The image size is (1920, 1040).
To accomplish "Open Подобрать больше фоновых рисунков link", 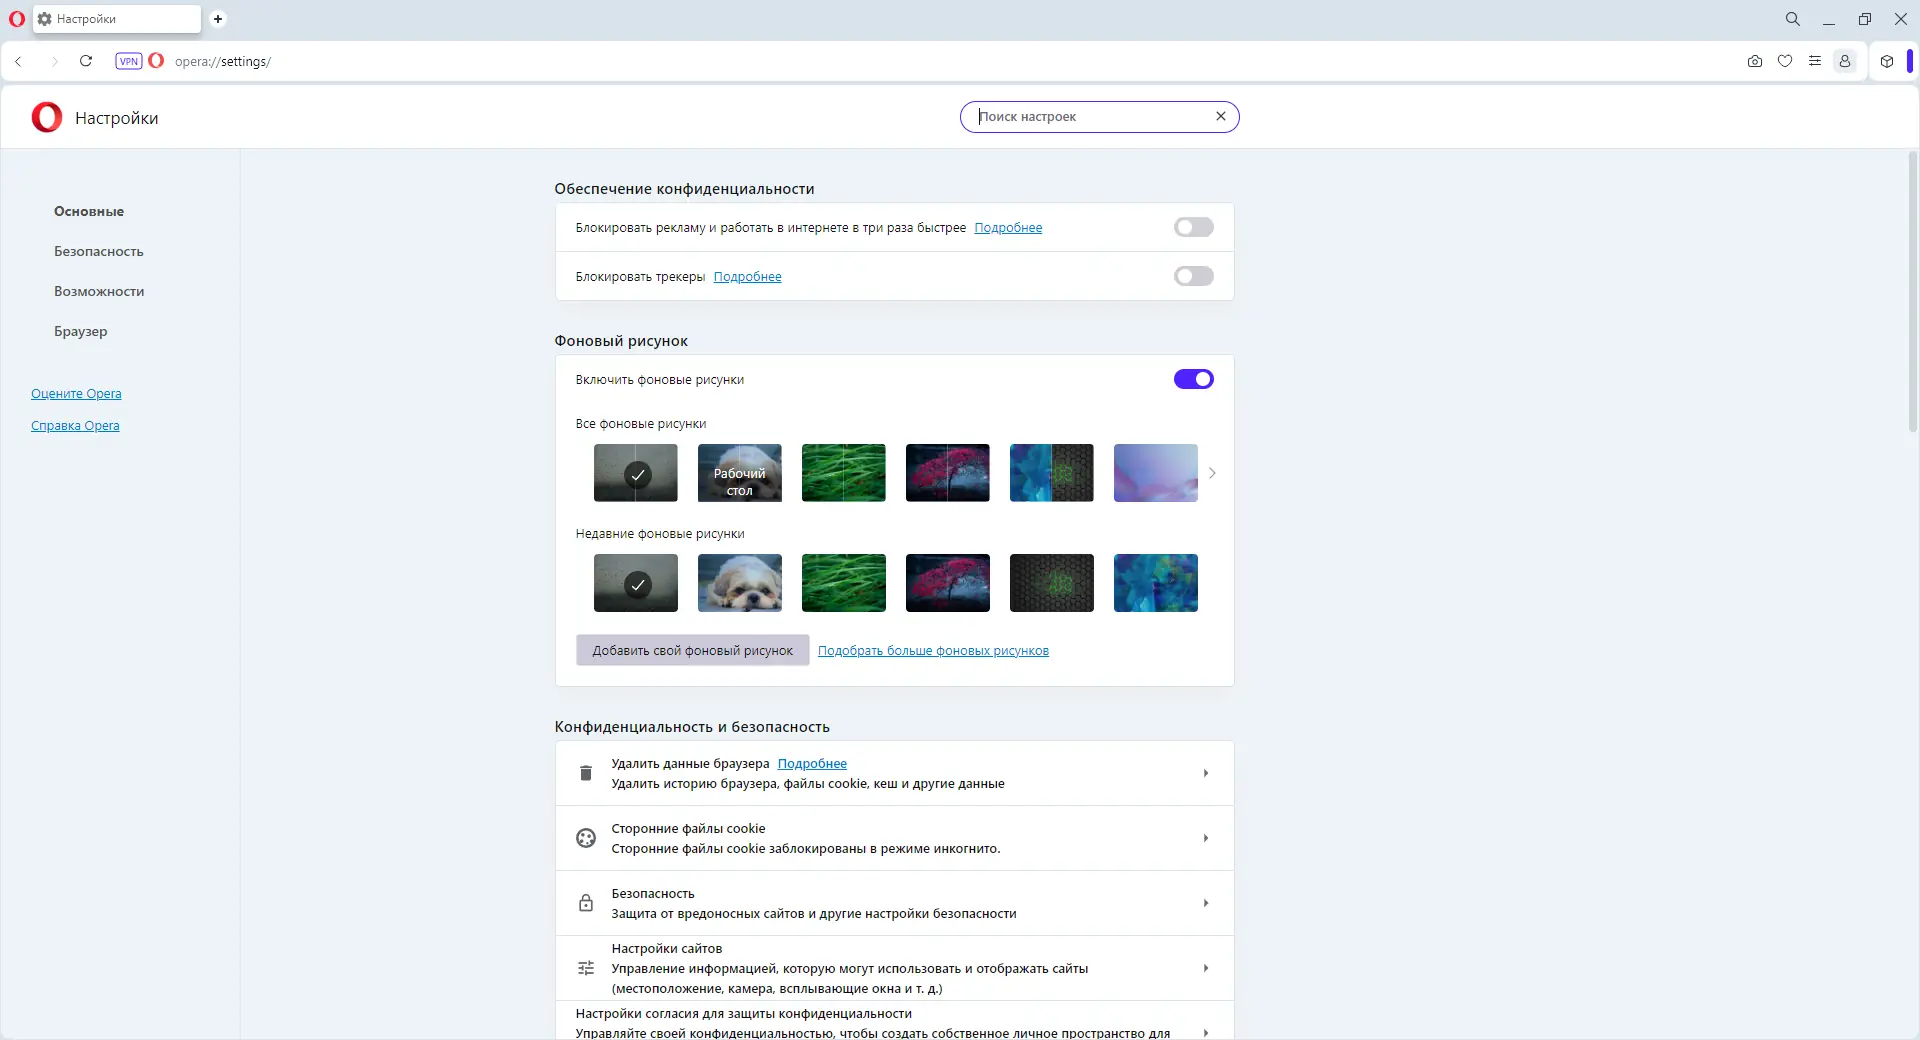I will pos(933,650).
